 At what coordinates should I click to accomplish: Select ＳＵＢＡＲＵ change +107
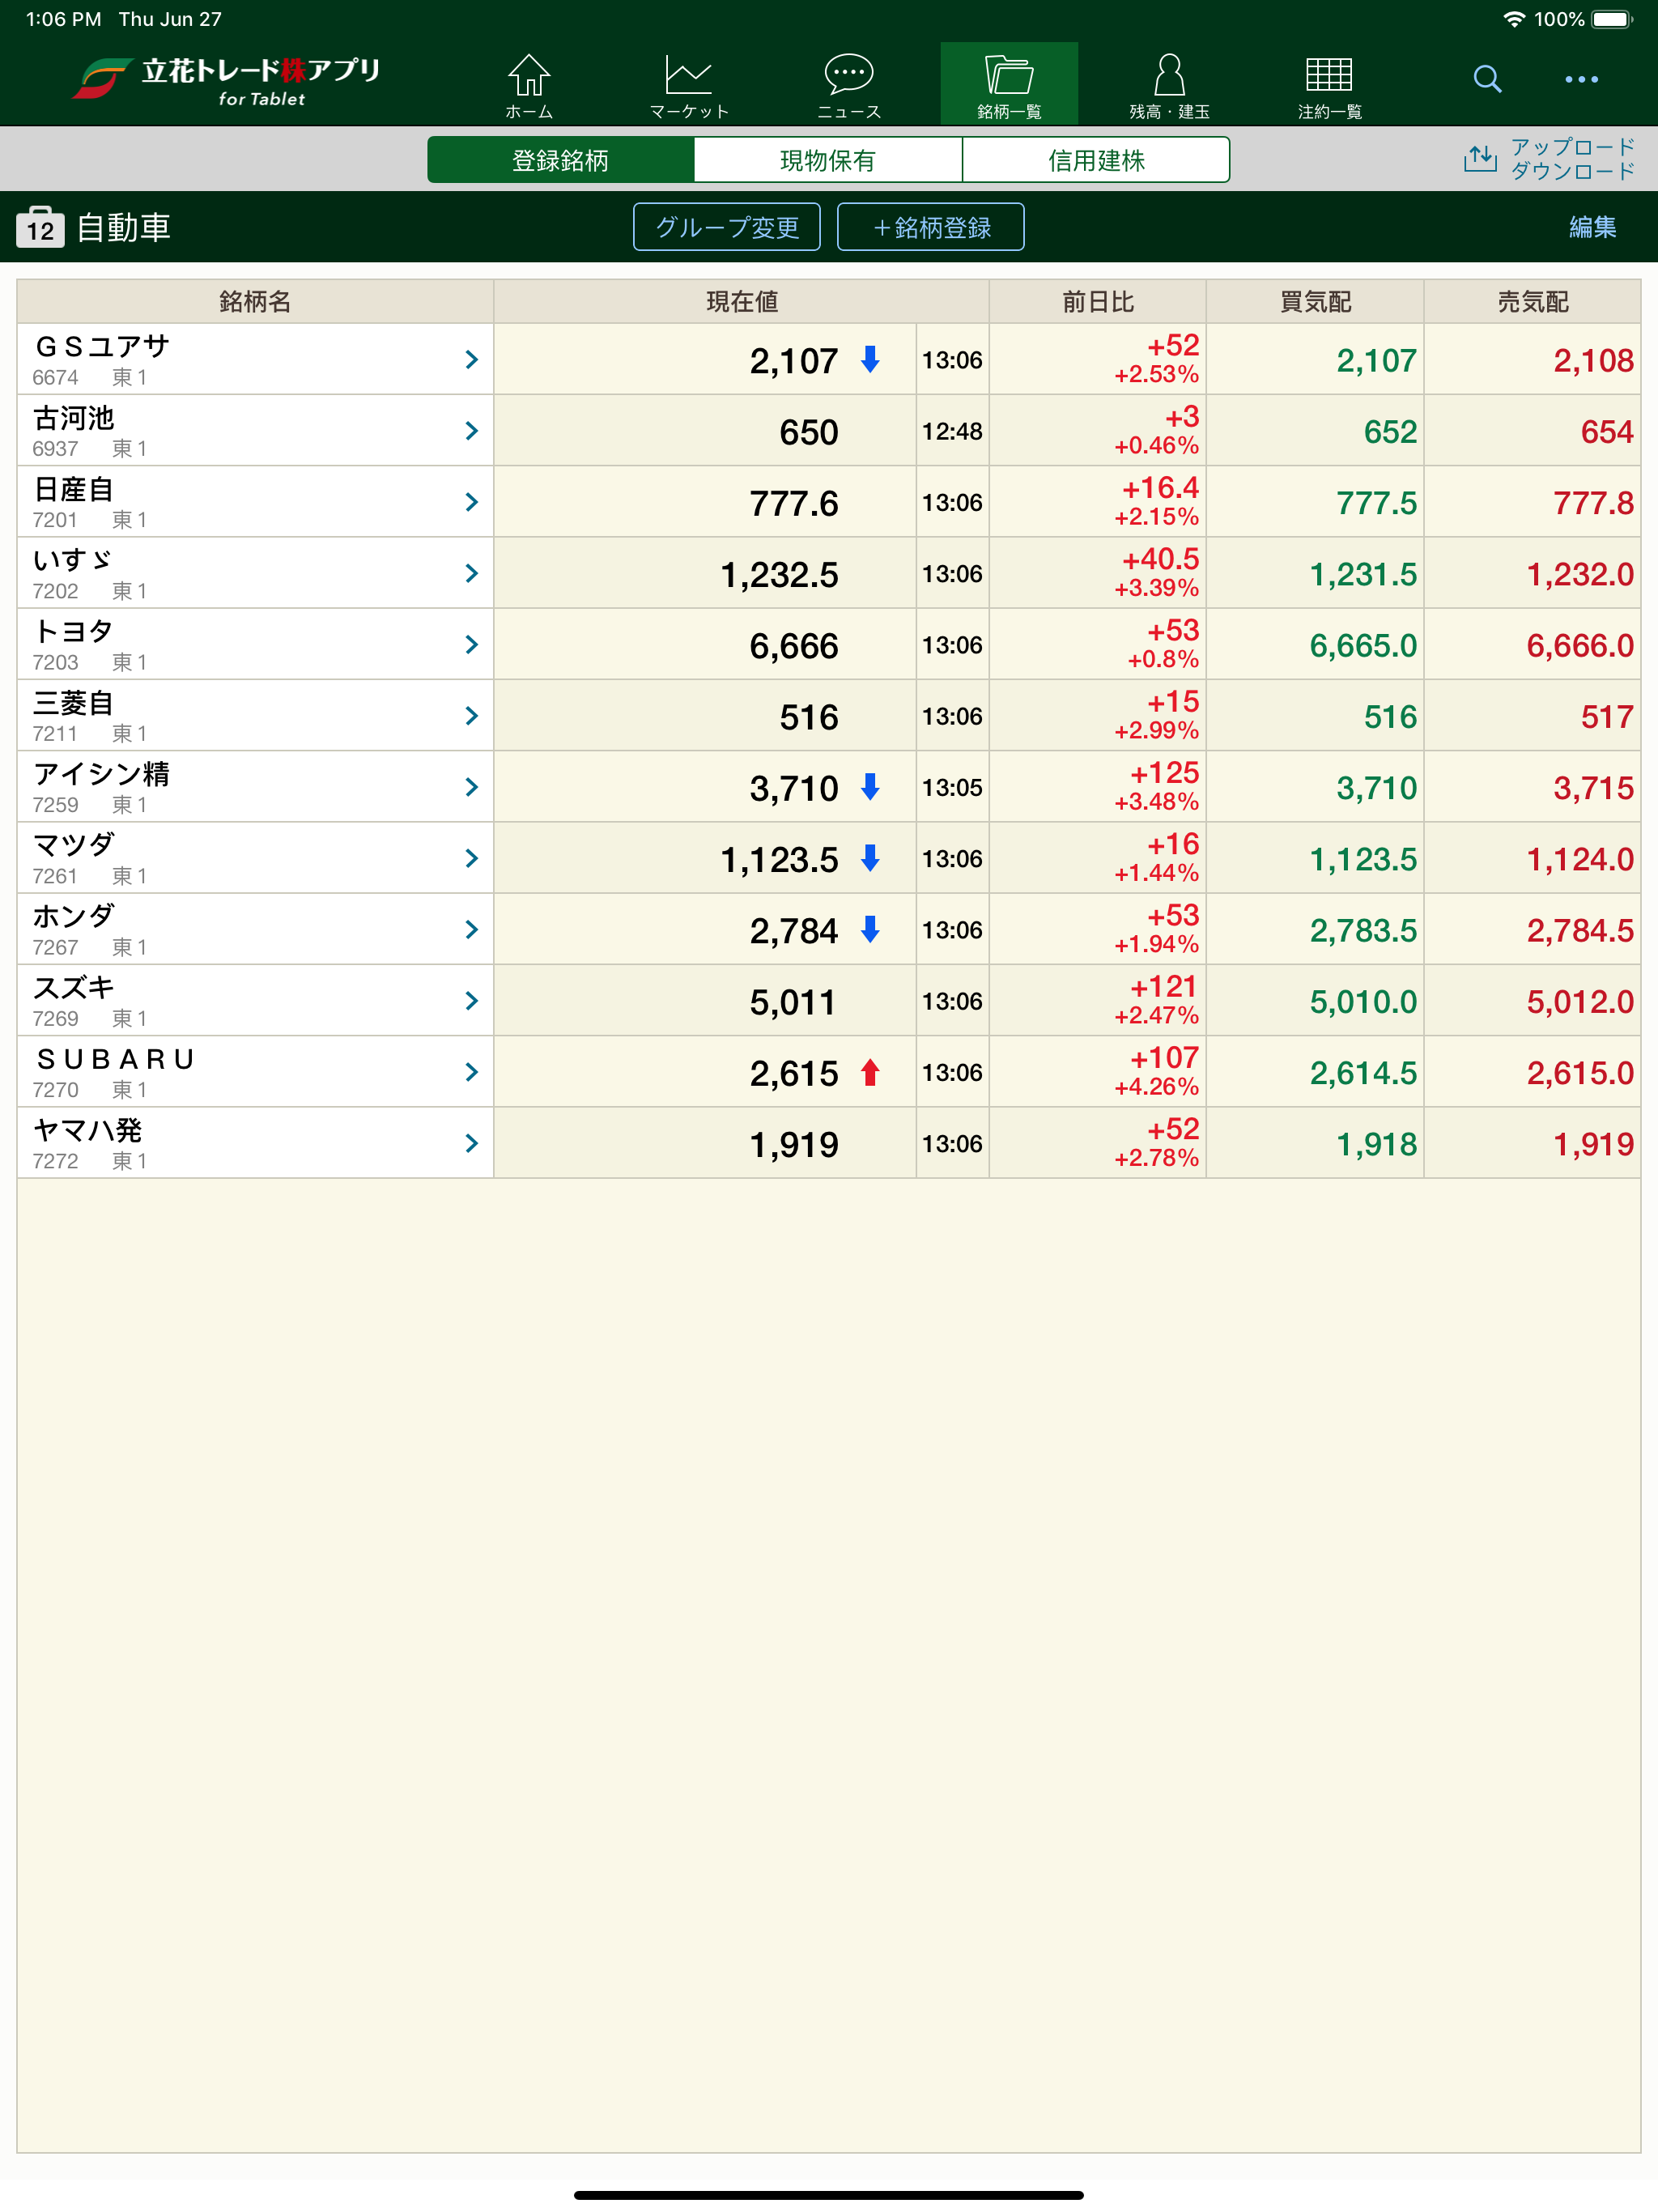(x=1164, y=1058)
